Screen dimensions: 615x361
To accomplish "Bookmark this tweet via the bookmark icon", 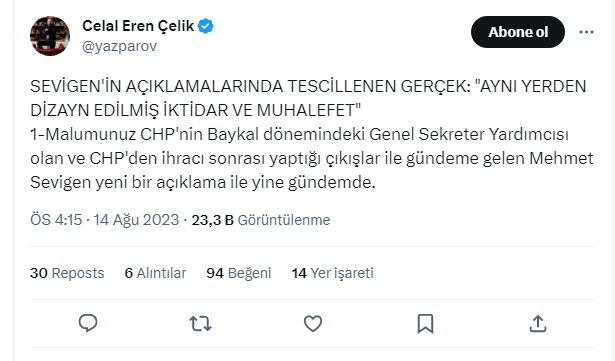I will 425,324.
